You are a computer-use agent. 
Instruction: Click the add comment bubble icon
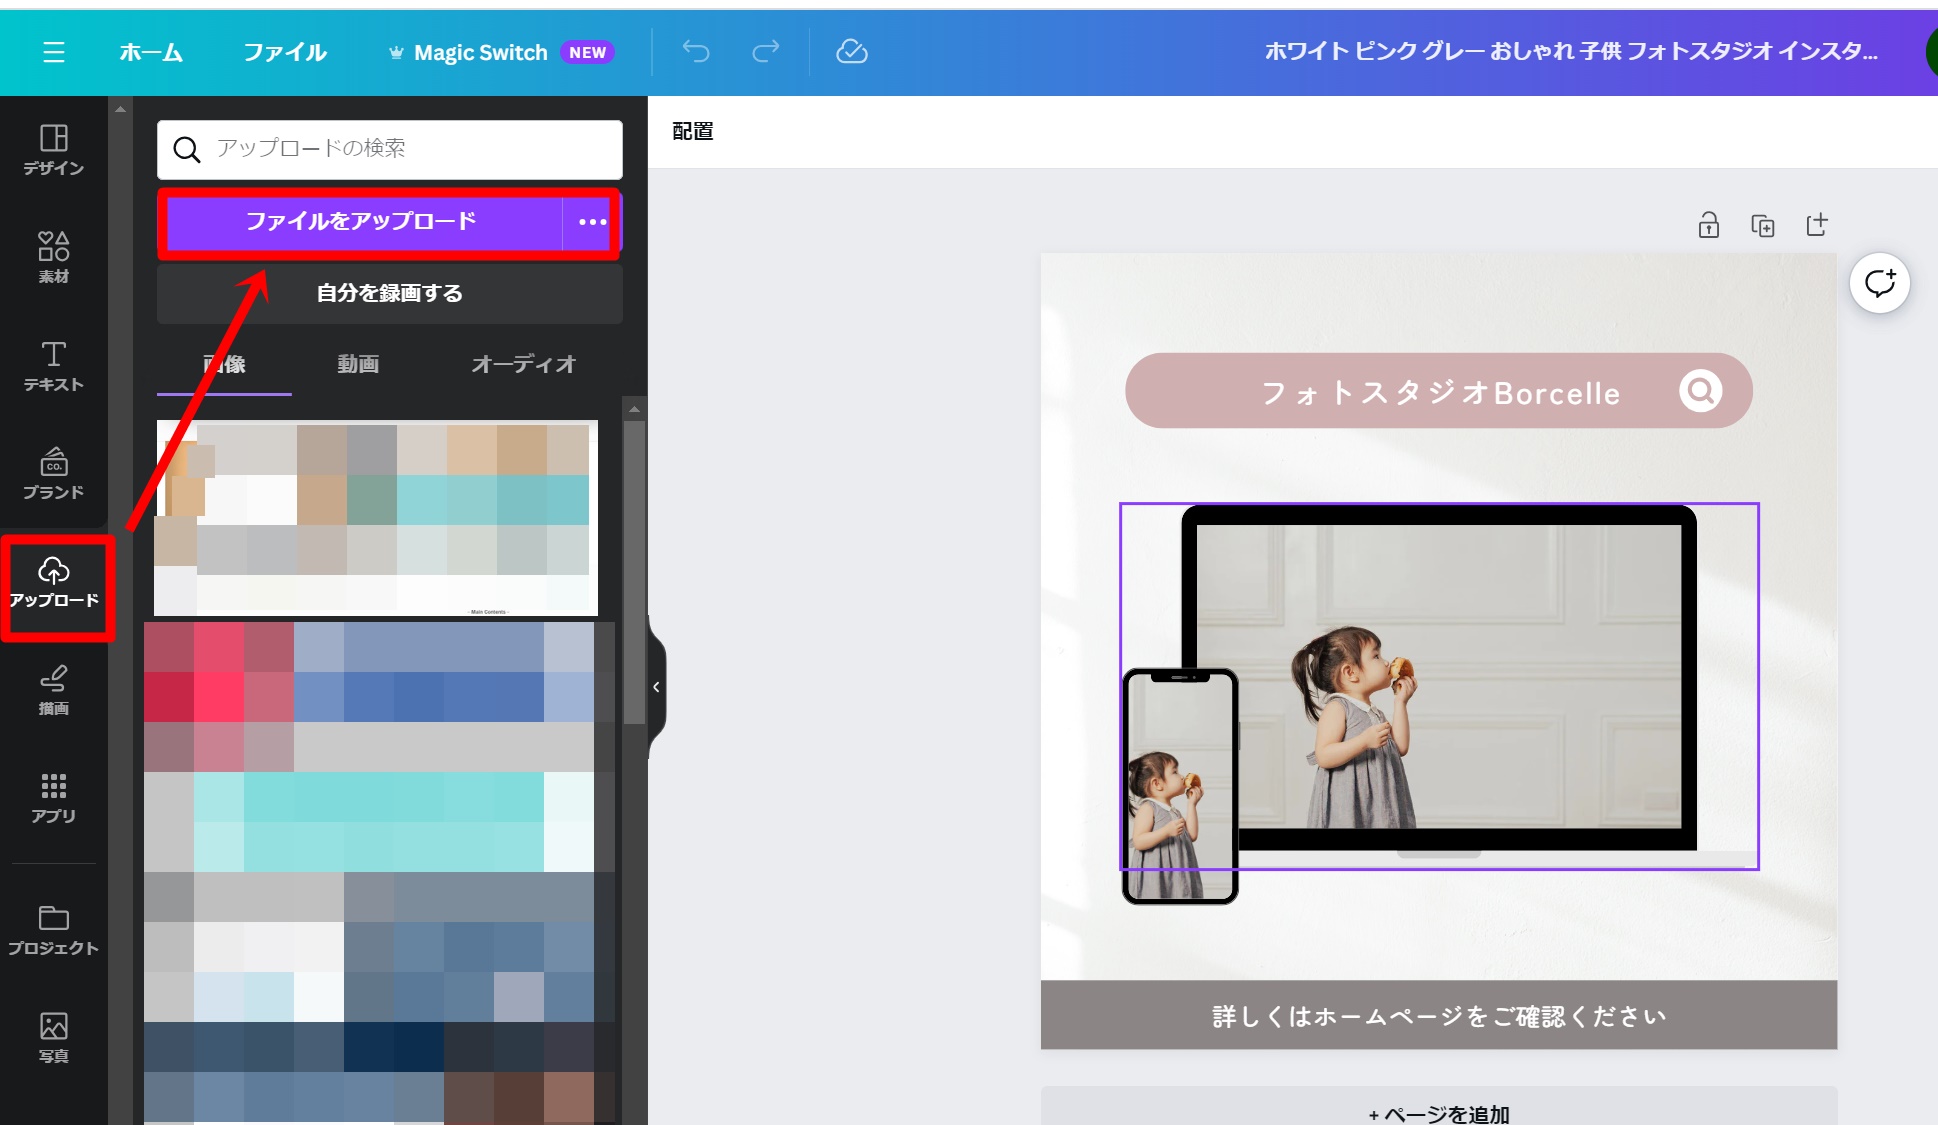(1880, 283)
